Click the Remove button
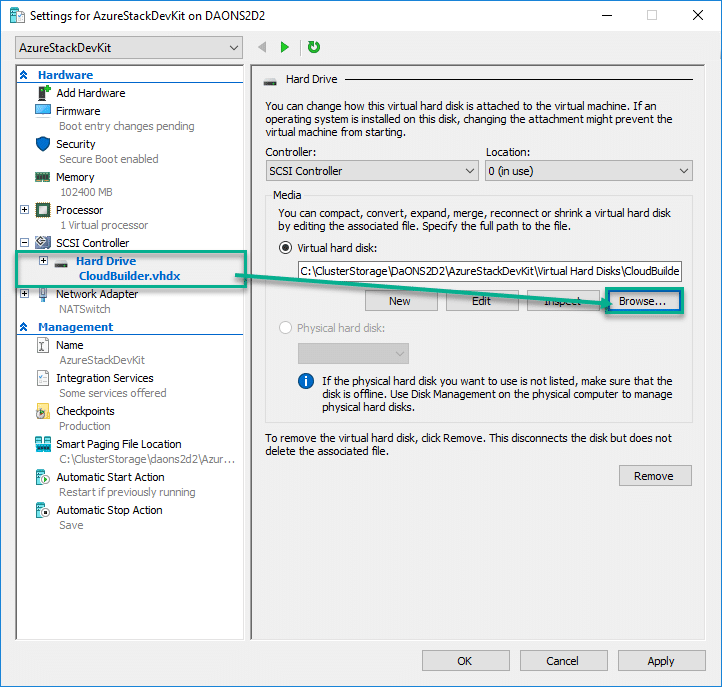Image resolution: width=722 pixels, height=687 pixels. coord(655,476)
